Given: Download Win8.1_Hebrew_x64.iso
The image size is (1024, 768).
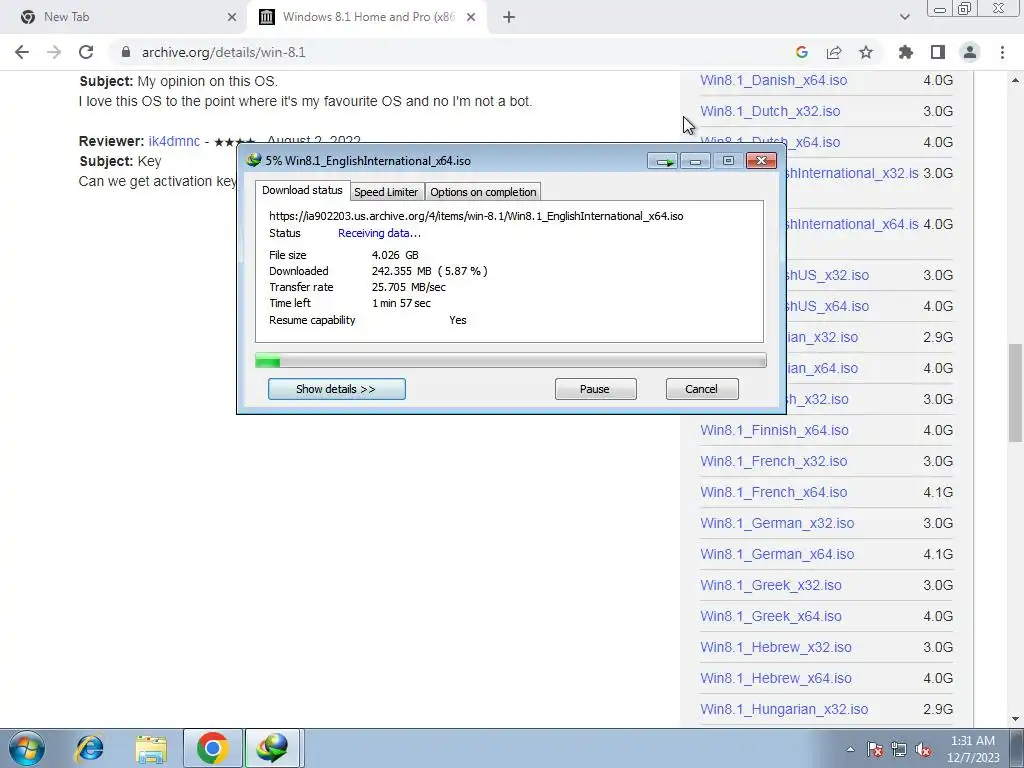Looking at the screenshot, I should [x=776, y=679].
